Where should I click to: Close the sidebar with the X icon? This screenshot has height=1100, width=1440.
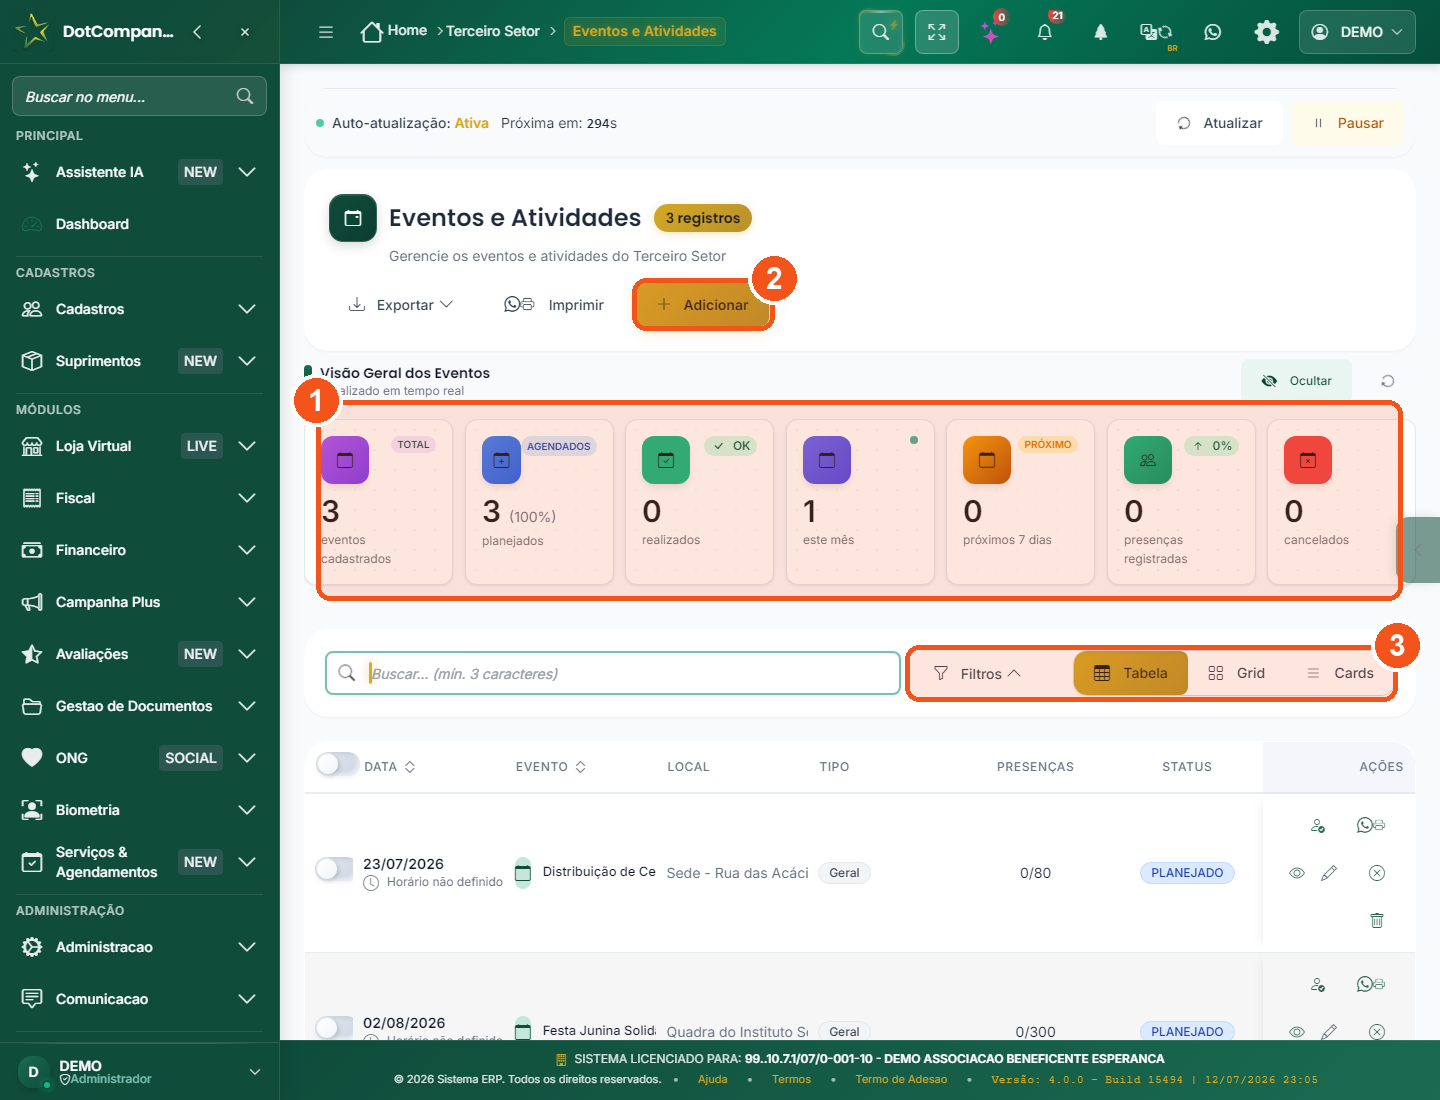coord(245,32)
